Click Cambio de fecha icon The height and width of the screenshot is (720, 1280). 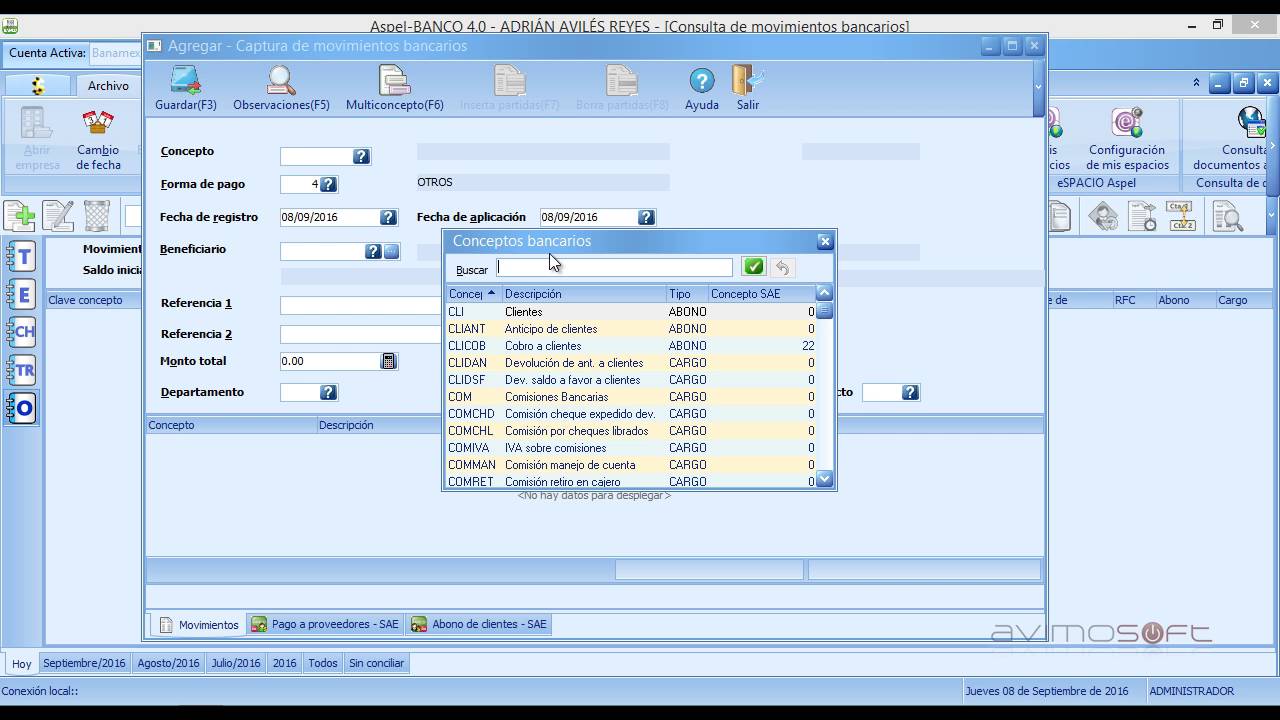(x=98, y=140)
